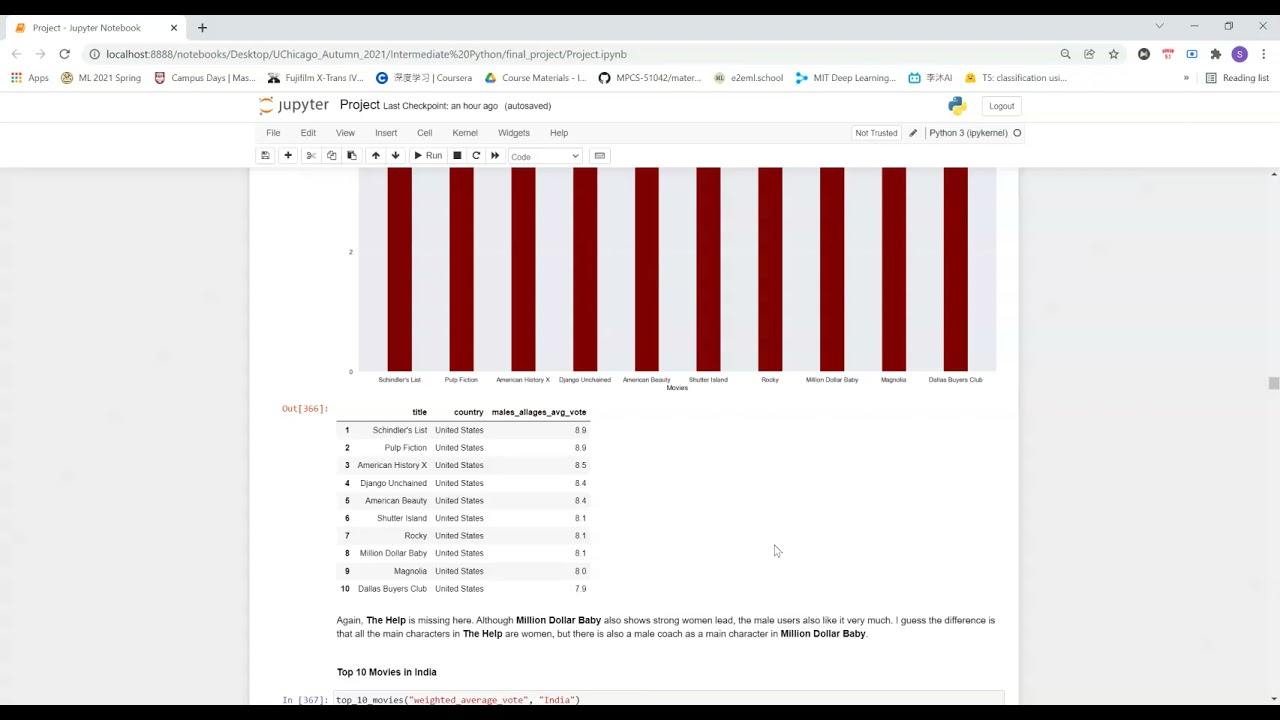Click the Dallas Buyers Club table cell
1280x720 pixels.
(392, 589)
